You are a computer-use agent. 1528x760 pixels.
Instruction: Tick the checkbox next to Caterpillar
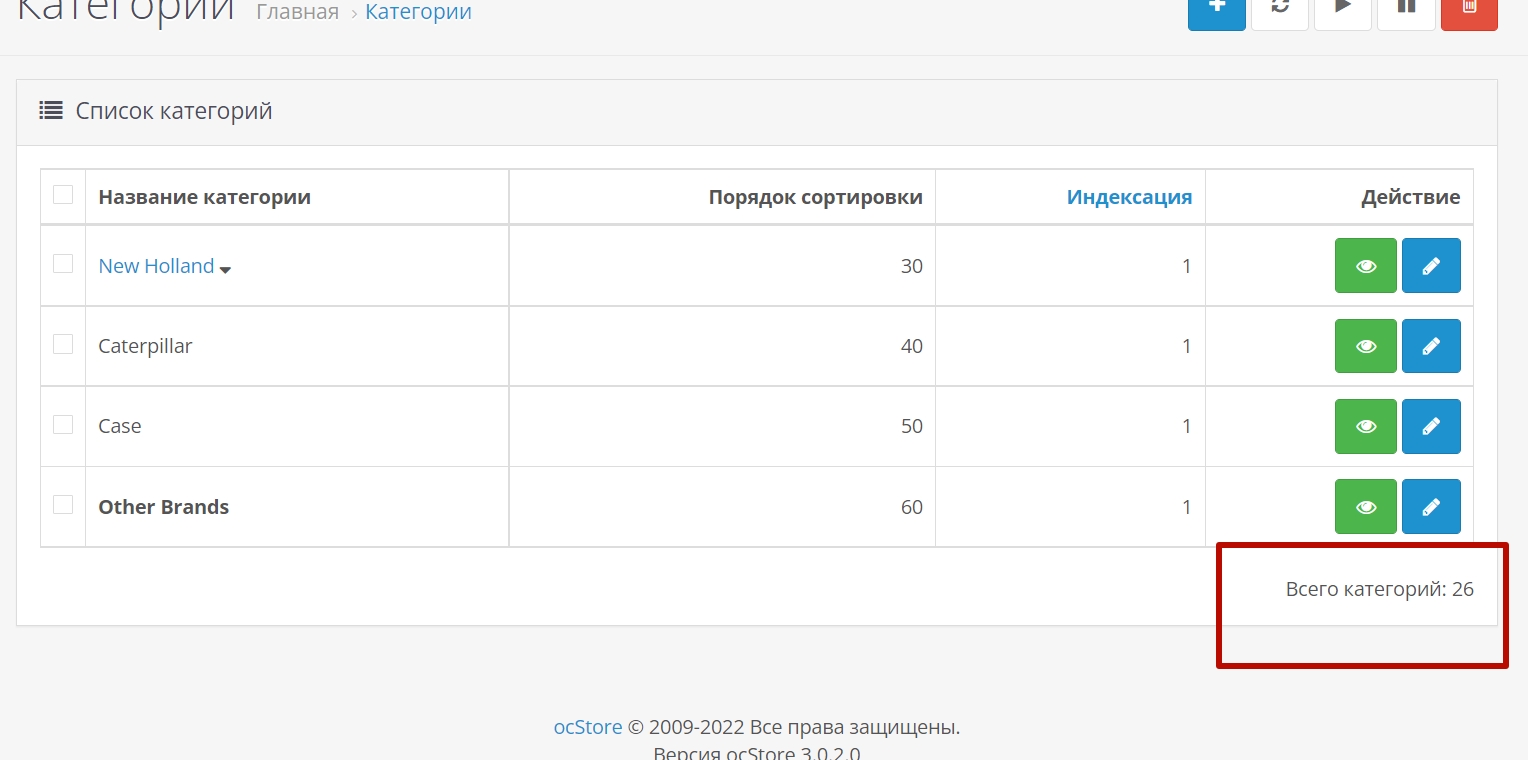click(63, 344)
